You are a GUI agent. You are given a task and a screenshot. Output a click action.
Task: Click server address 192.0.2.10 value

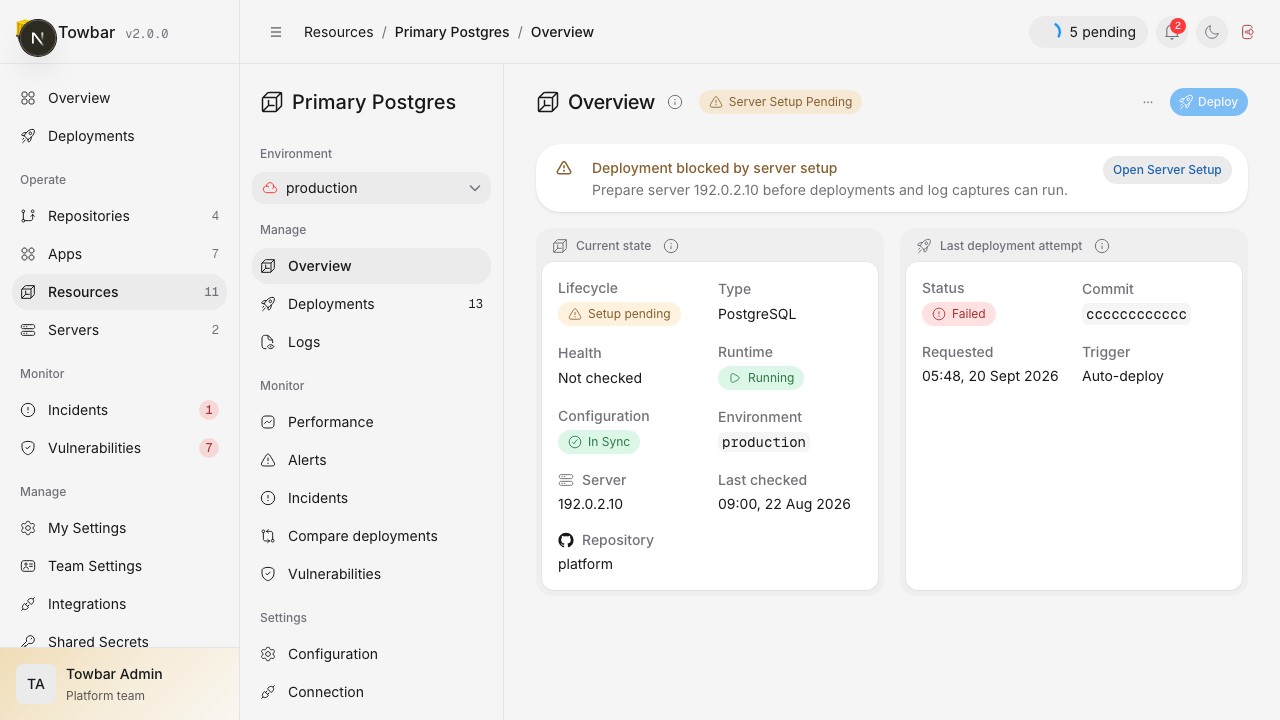click(590, 504)
